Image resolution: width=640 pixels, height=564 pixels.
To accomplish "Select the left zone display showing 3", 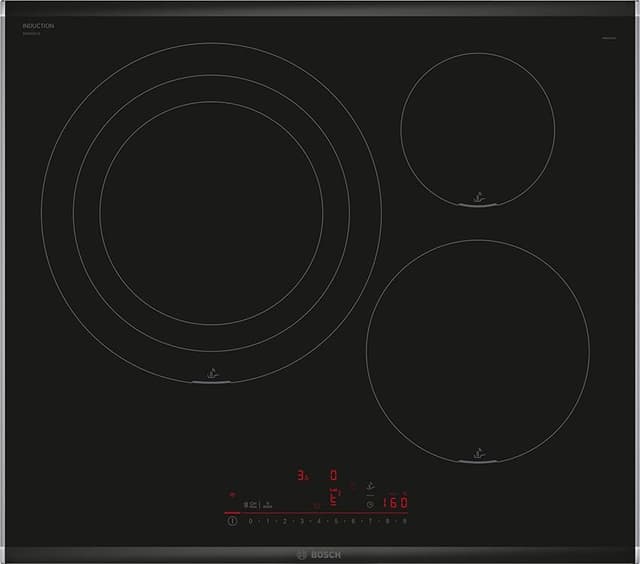I will pyautogui.click(x=301, y=476).
